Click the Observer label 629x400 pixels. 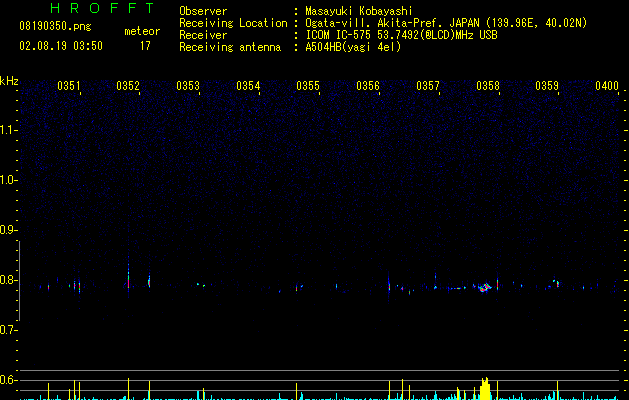pyautogui.click(x=203, y=11)
